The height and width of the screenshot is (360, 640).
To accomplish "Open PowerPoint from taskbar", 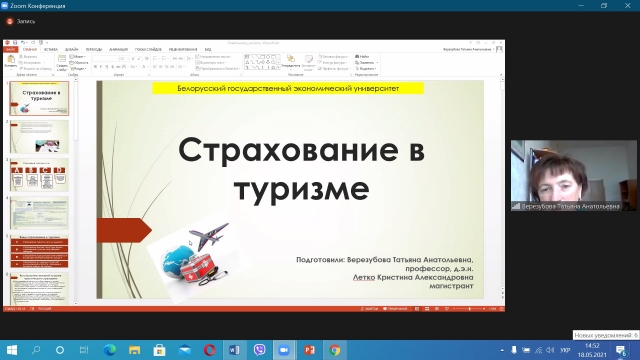I will (x=309, y=350).
